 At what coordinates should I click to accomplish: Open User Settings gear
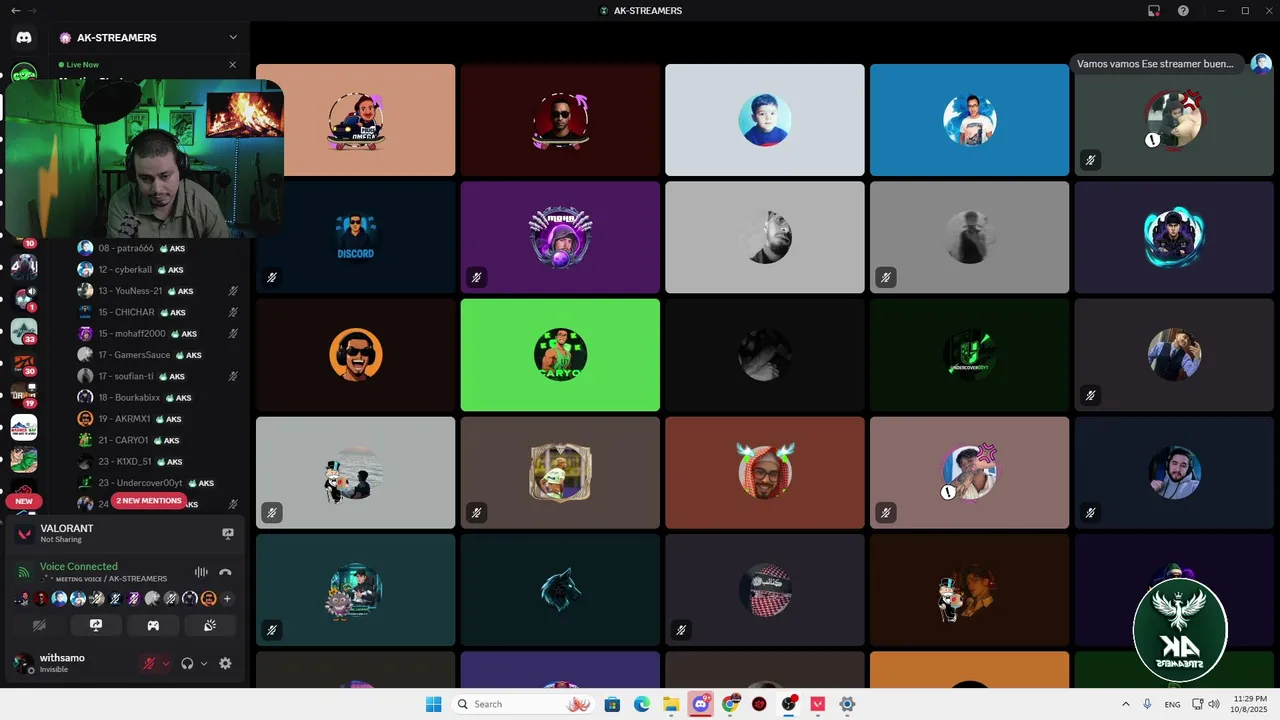coord(225,663)
